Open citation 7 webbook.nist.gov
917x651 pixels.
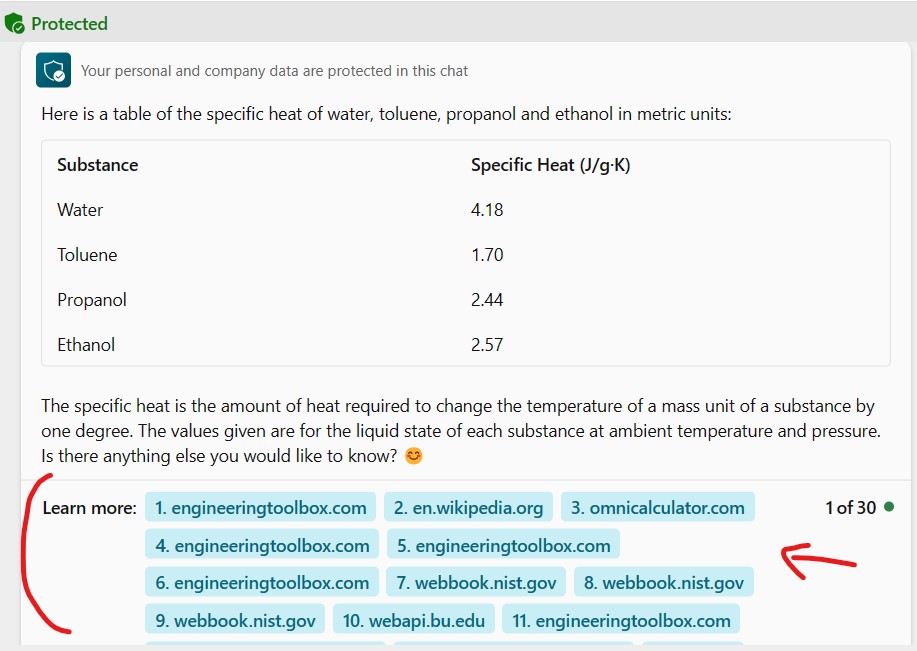pyautogui.click(x=475, y=582)
